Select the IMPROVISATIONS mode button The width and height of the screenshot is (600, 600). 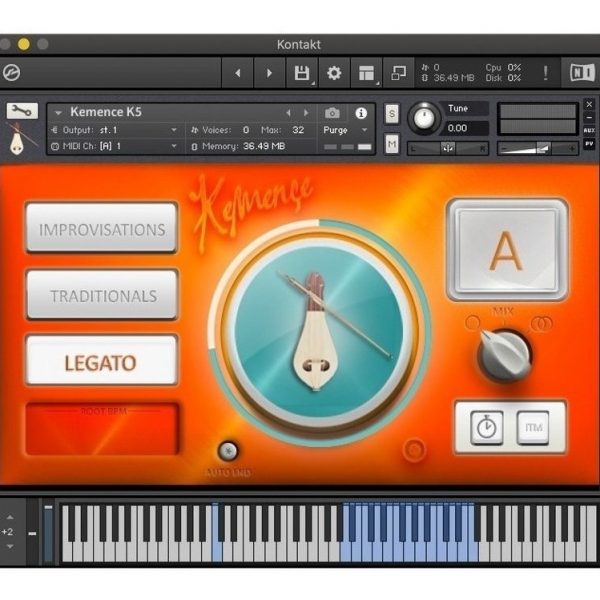coord(102,228)
